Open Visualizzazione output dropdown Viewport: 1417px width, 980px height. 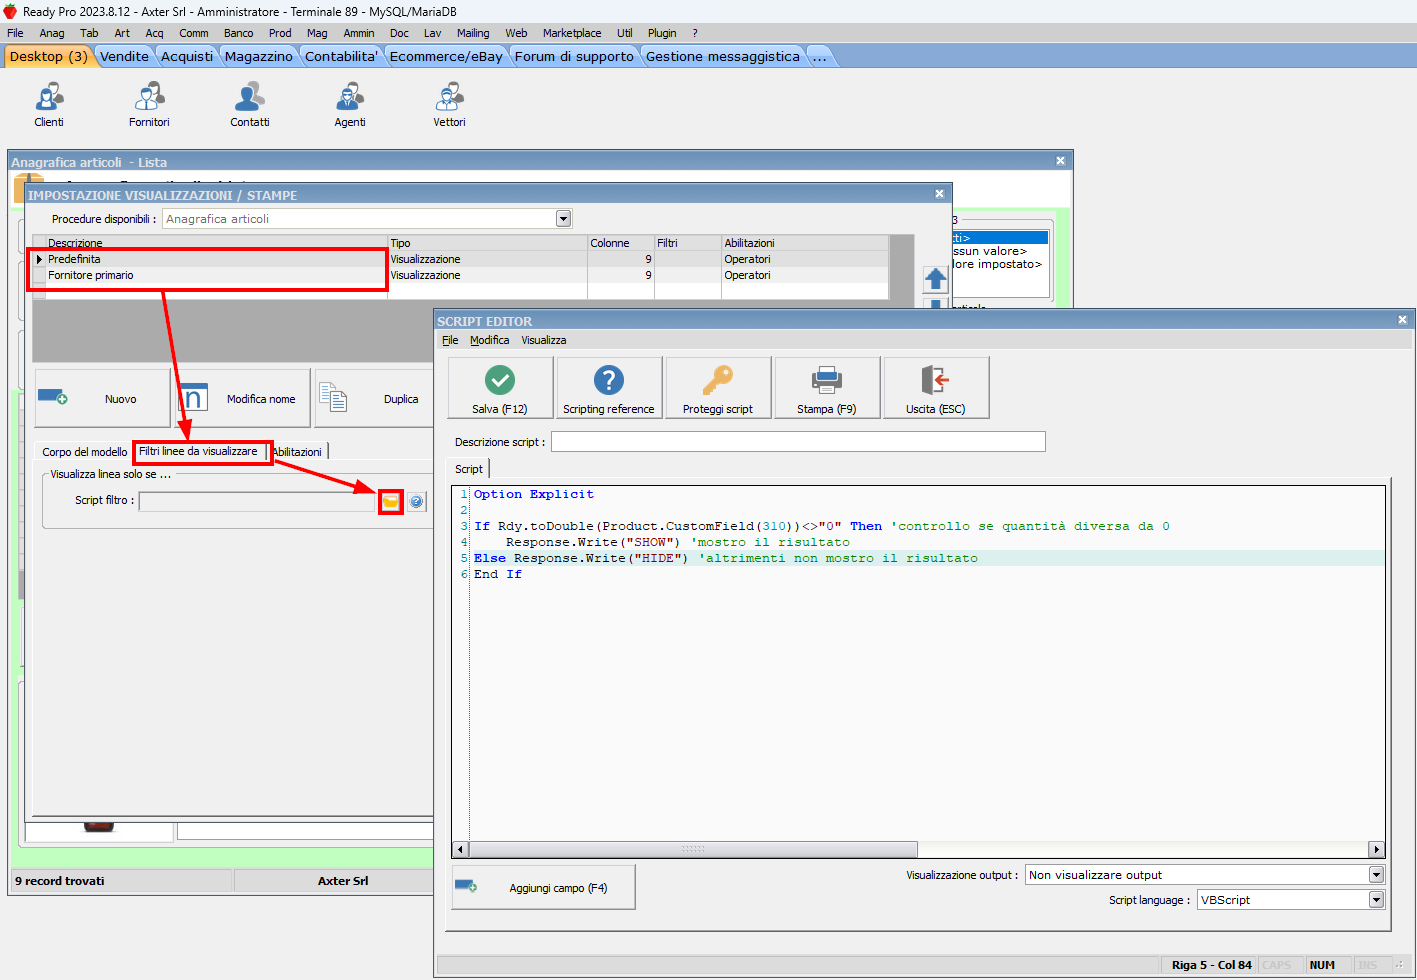point(1376,875)
